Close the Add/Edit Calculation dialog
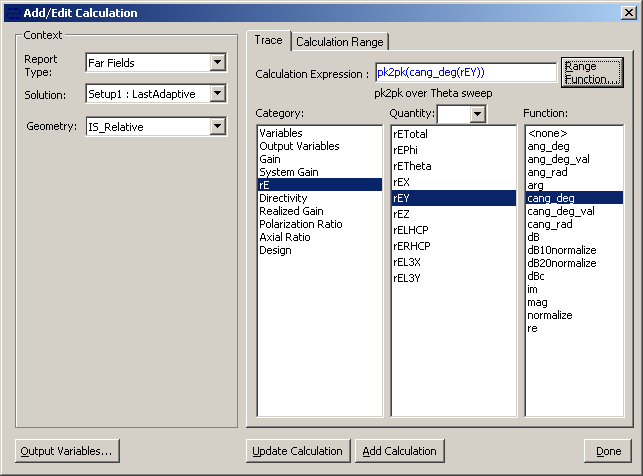This screenshot has height=476, width=643. click(x=629, y=13)
